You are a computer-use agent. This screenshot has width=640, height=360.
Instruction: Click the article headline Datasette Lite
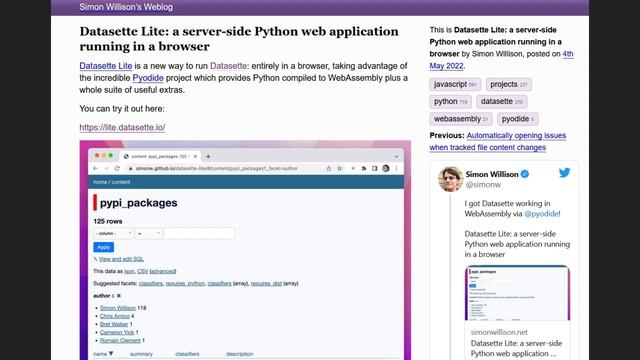239,39
